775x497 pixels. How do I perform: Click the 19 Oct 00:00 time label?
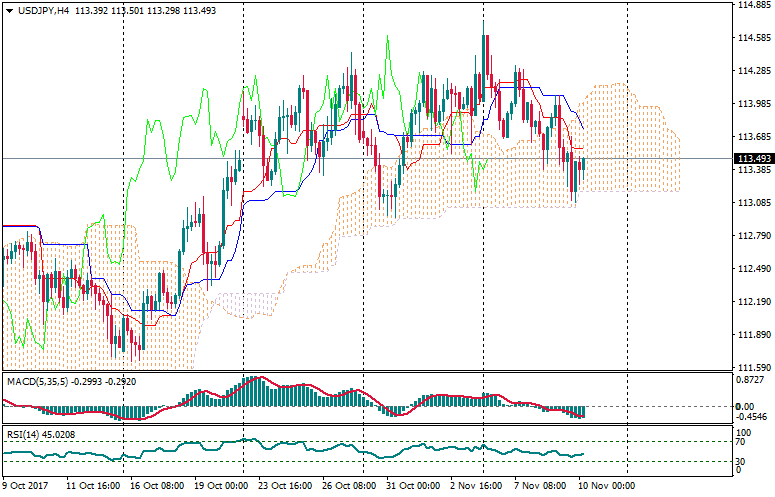coord(222,485)
